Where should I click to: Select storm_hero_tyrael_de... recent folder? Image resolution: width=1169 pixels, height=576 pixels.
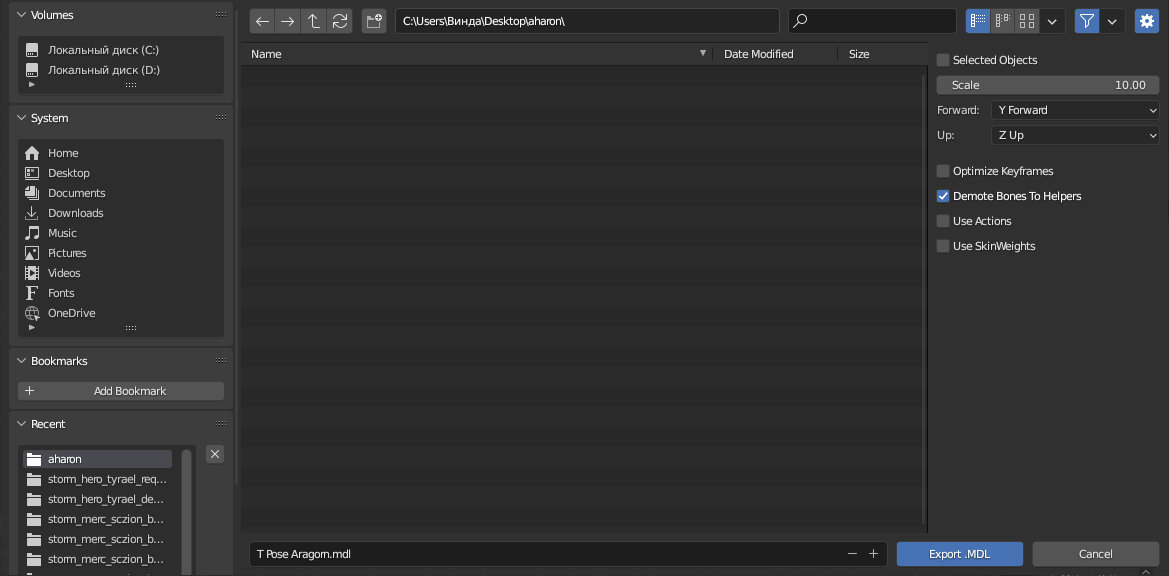pyautogui.click(x=98, y=499)
